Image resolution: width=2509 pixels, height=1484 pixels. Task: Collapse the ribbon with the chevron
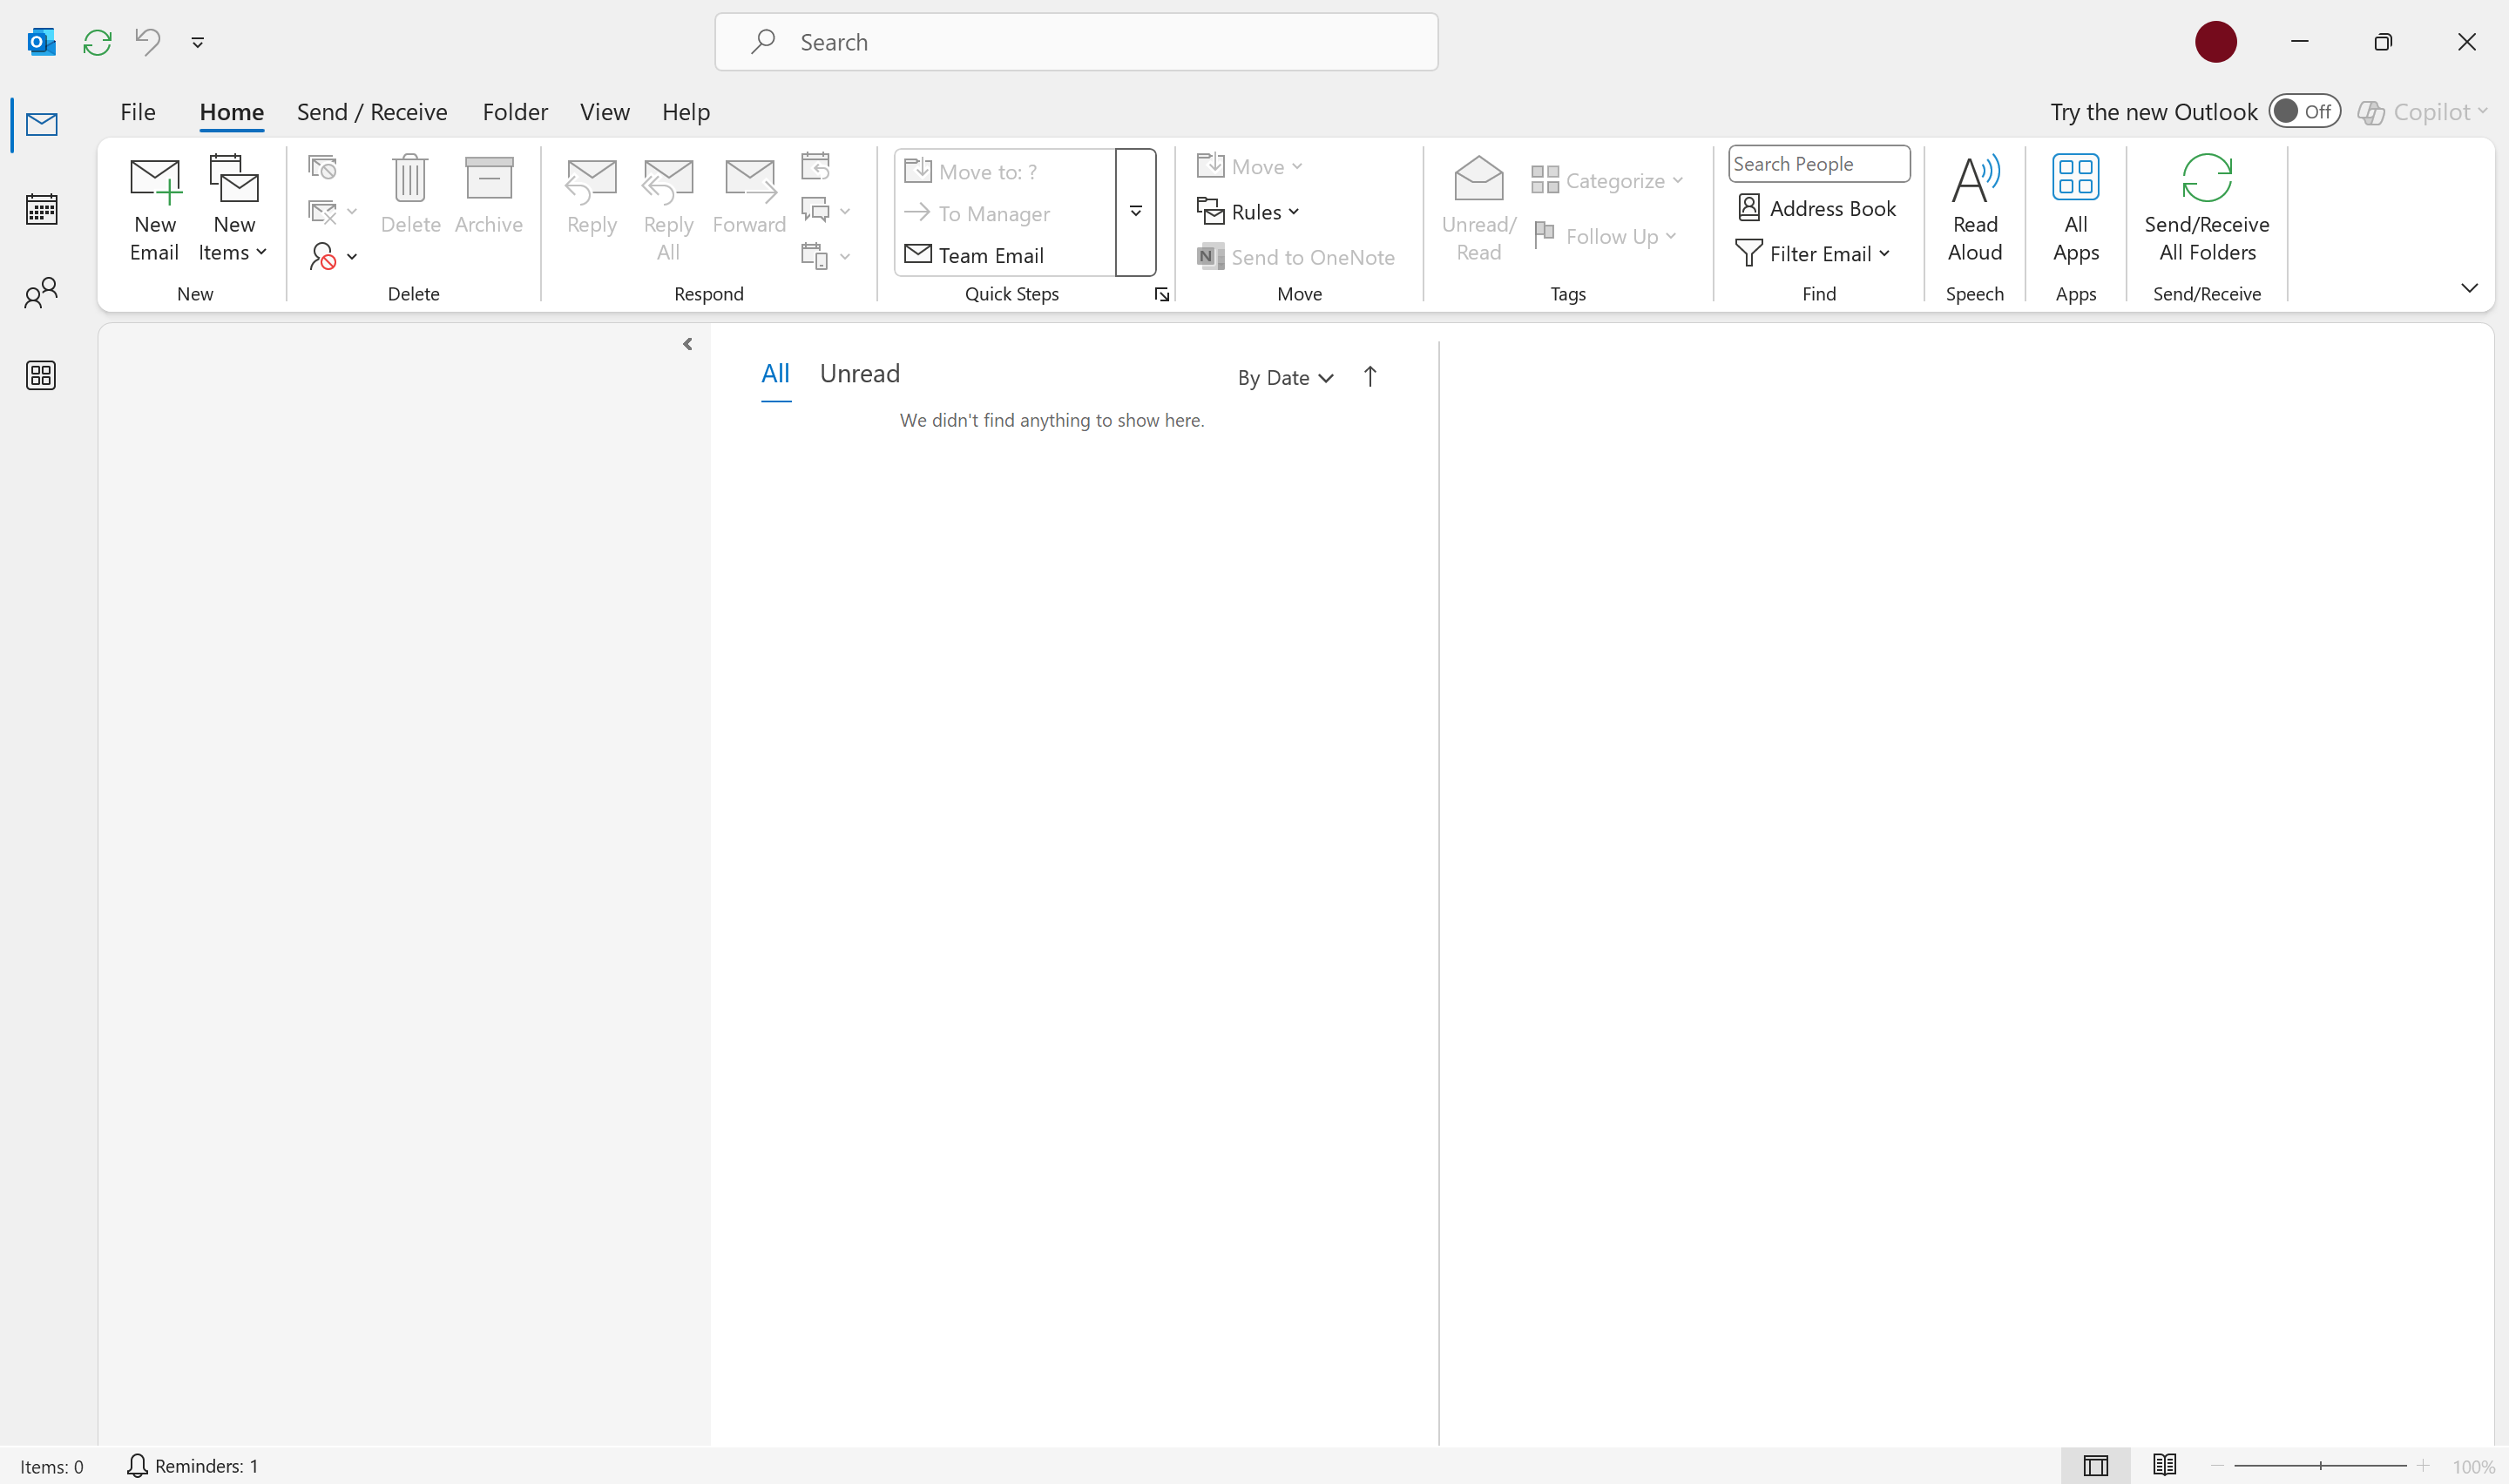2468,288
